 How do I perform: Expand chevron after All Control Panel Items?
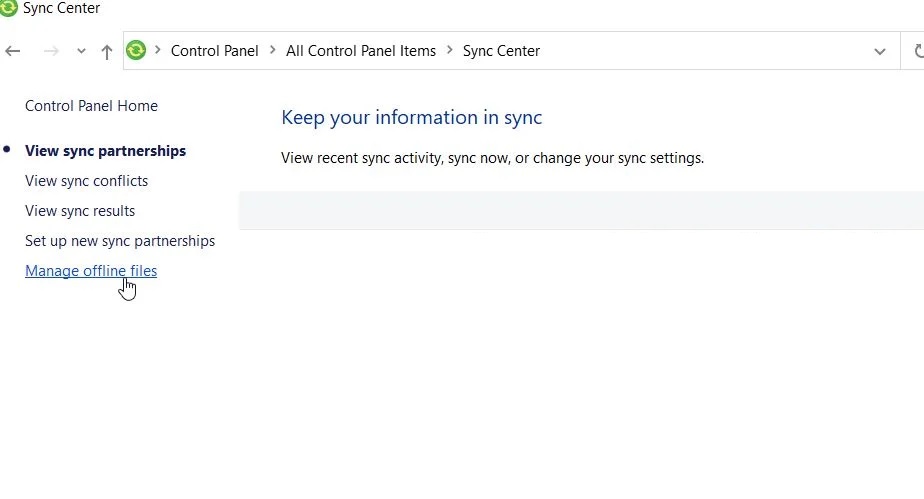[x=450, y=50]
